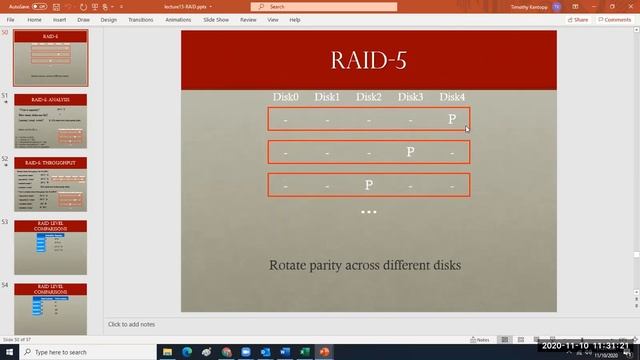Click the Save icon in title bar
Image resolution: width=640 pixels, height=360 pixels.
(x=56, y=7)
